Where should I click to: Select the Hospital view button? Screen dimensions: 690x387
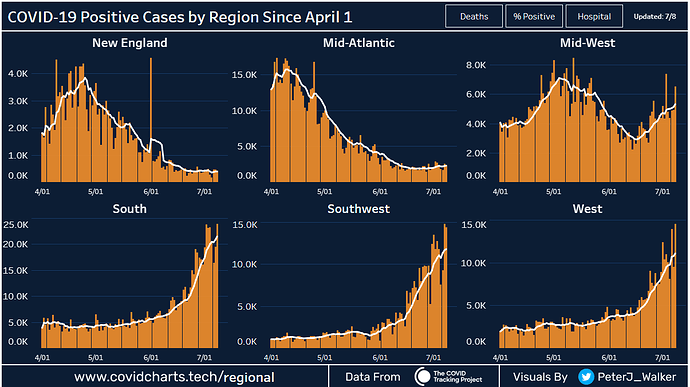594,16
